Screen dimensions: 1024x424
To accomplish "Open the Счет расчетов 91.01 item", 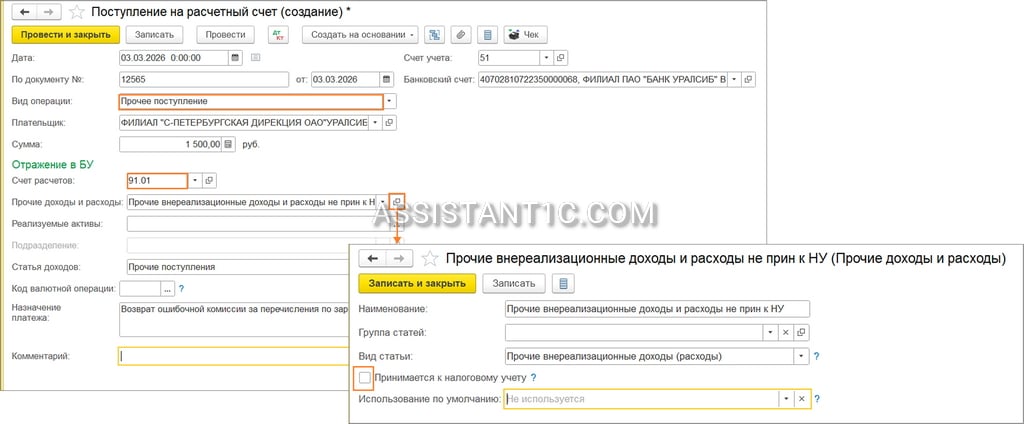I will (209, 180).
